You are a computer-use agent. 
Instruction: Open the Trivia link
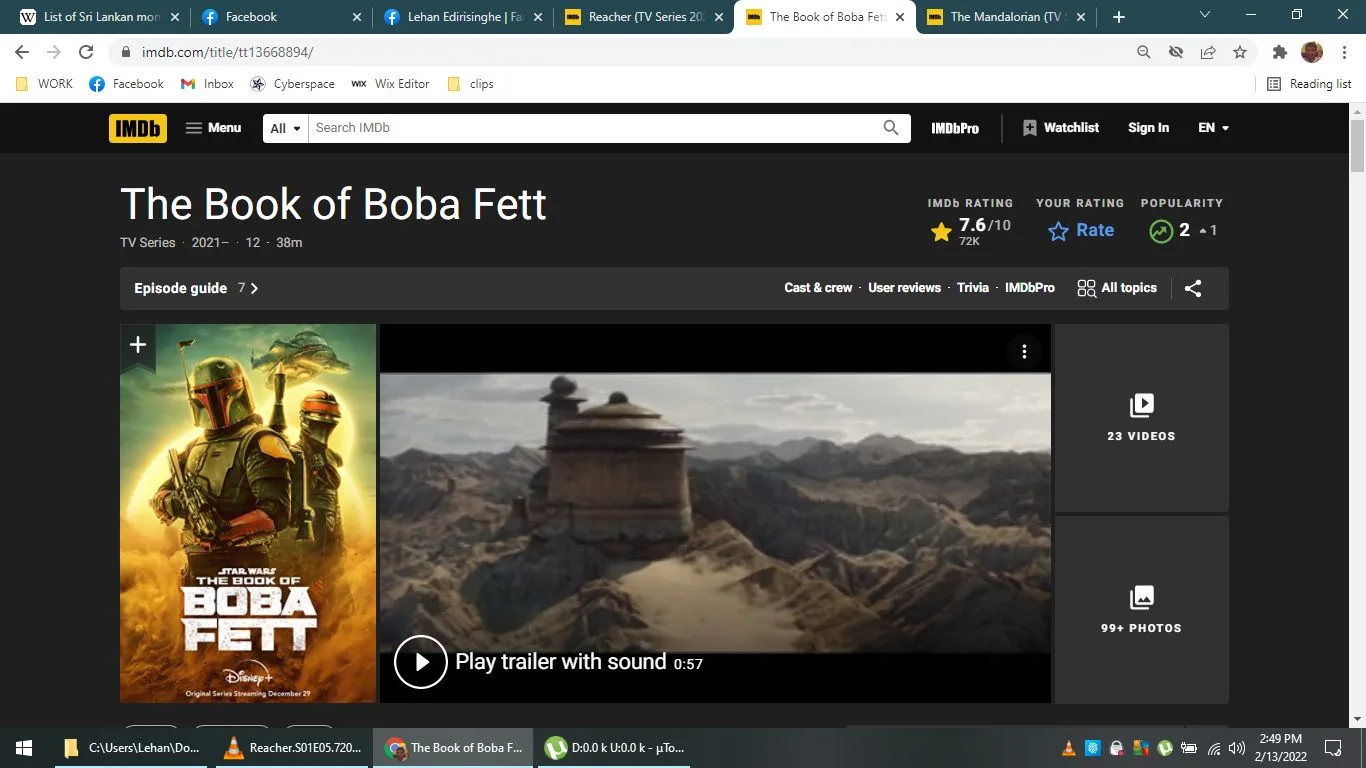coord(972,288)
